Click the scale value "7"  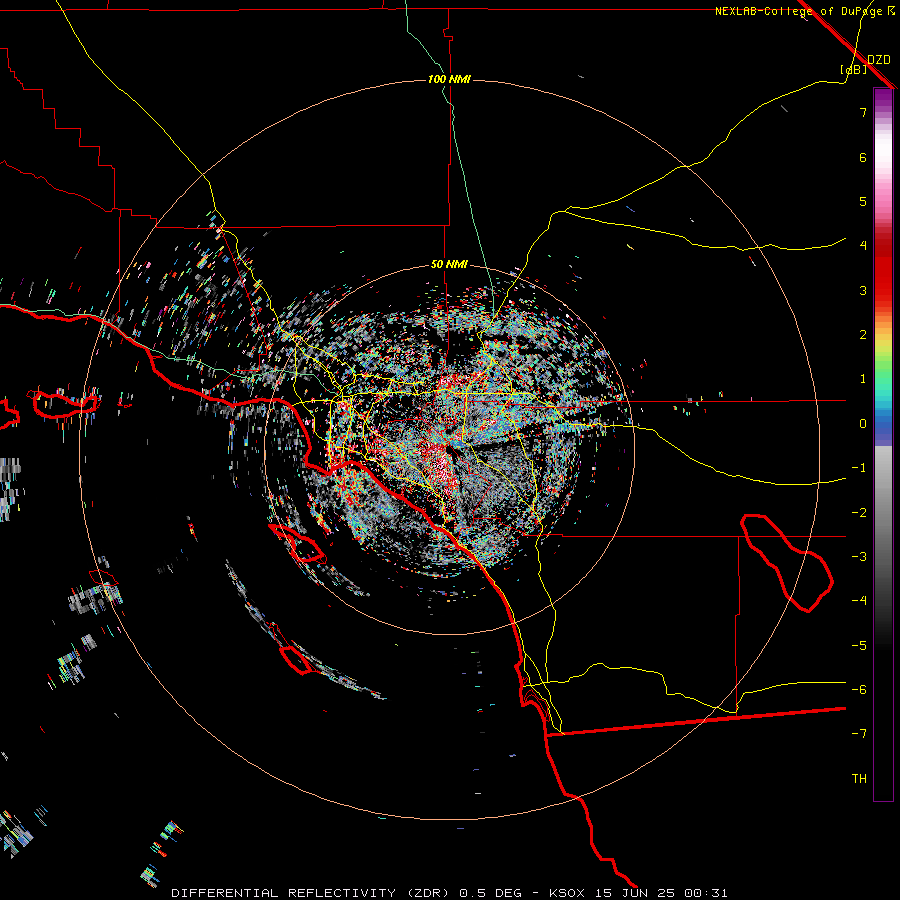863,112
